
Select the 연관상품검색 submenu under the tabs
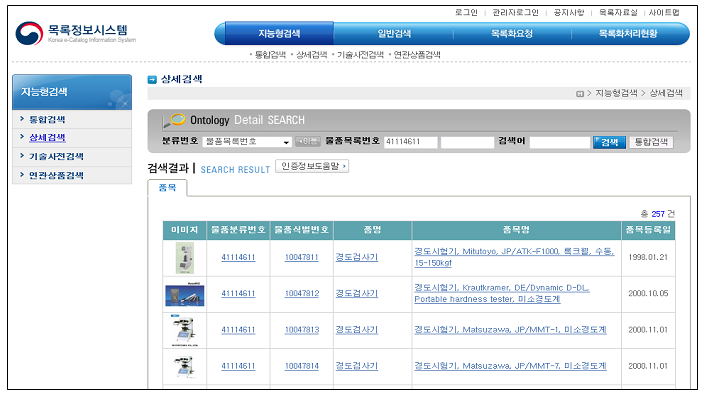pos(417,55)
